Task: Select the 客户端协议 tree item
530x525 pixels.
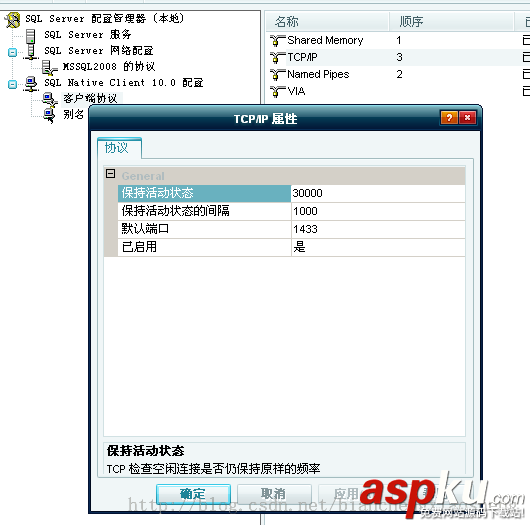Action: click(x=91, y=98)
